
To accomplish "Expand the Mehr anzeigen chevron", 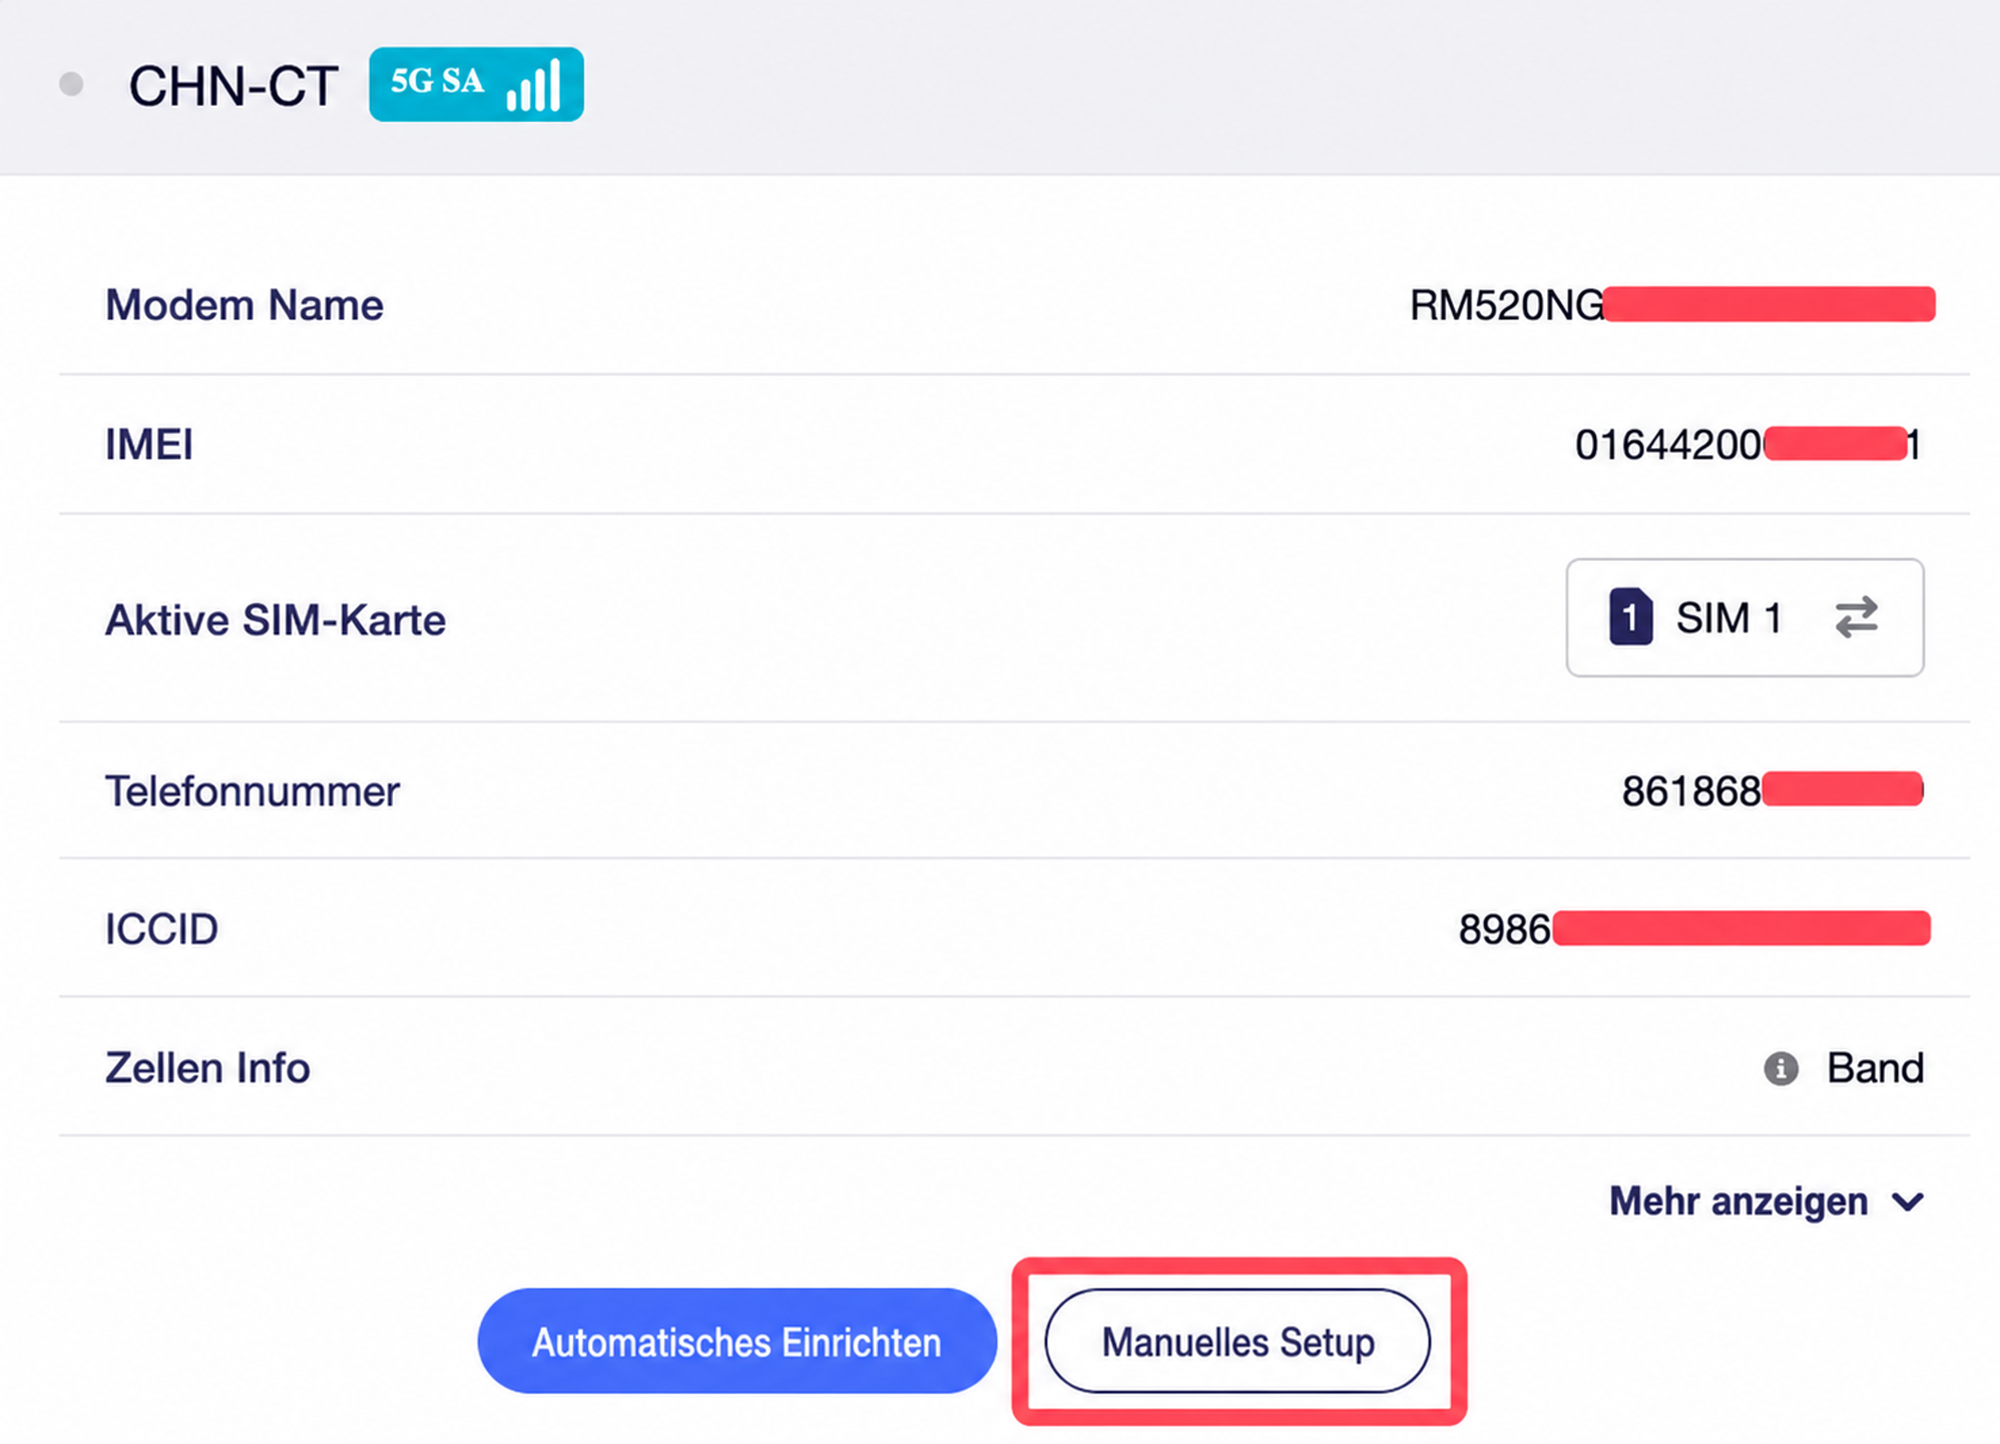I will pos(1908,1202).
